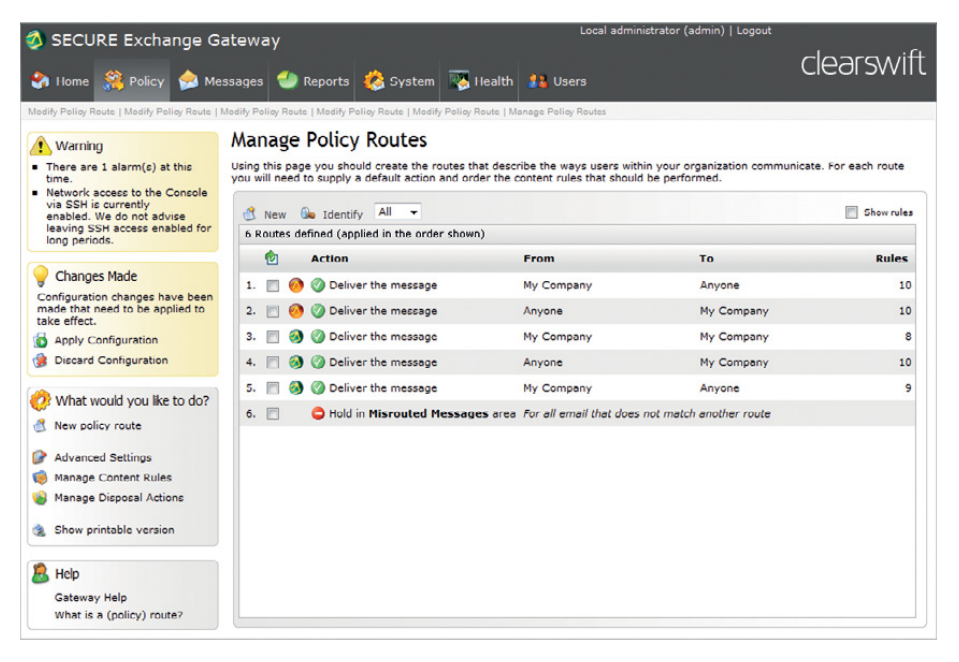Image resolution: width=959 pixels, height=662 pixels.
Task: Click the Users people icon
Action: coord(538,81)
